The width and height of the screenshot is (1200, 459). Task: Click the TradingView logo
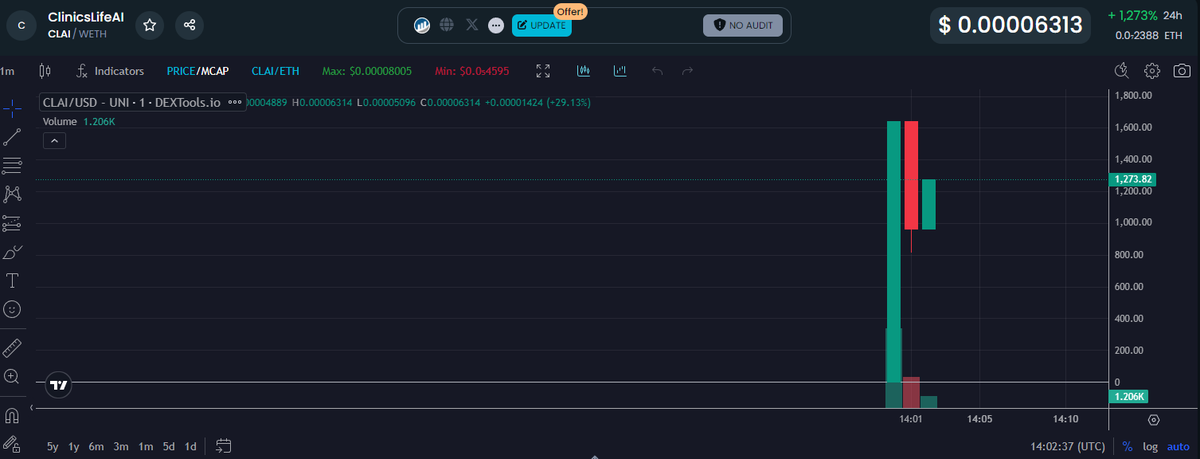pos(59,385)
